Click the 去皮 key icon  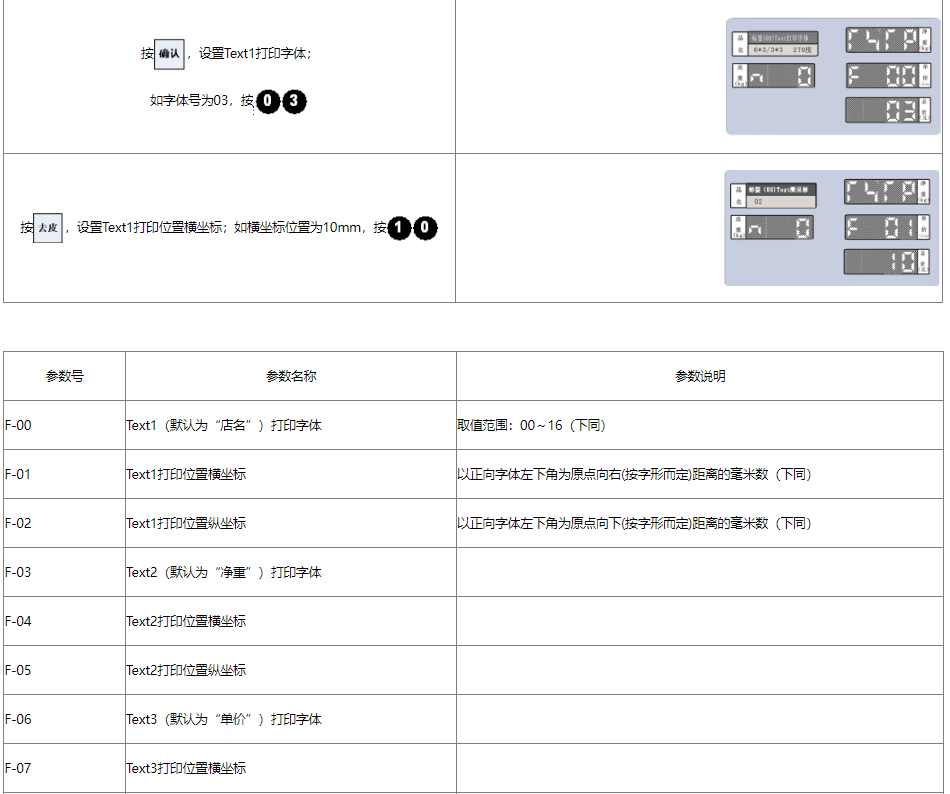pyautogui.click(x=48, y=228)
